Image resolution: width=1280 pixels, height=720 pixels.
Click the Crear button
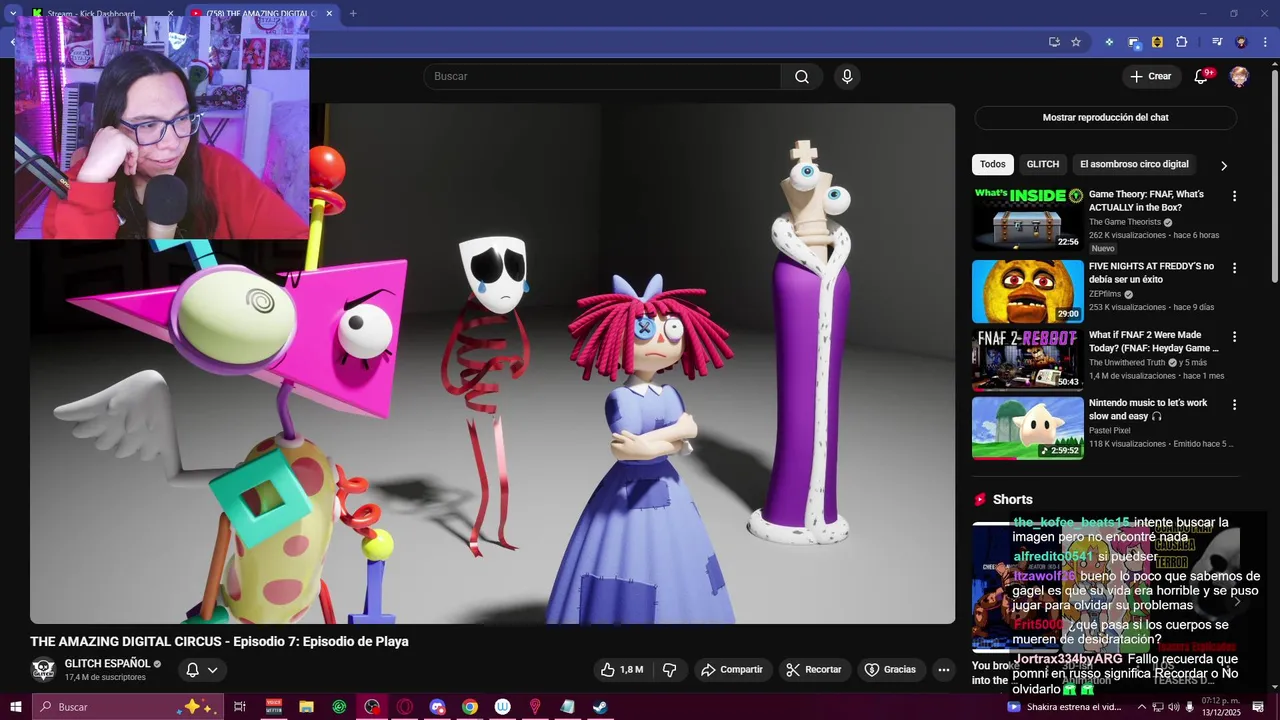[1150, 77]
